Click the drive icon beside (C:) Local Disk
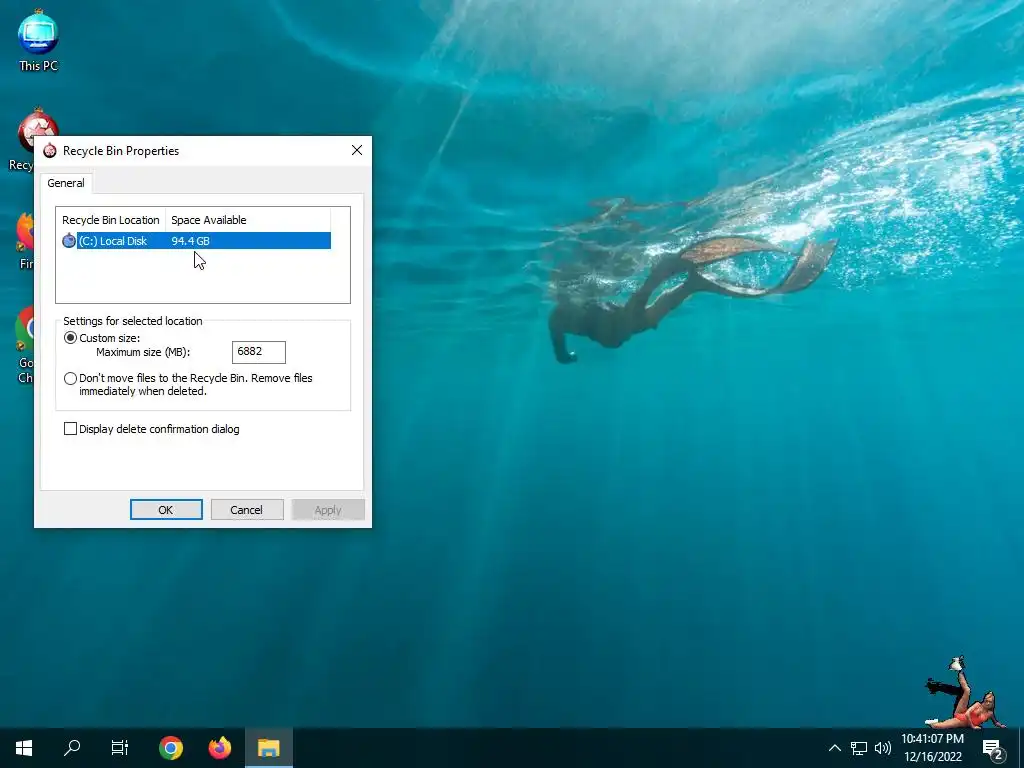Screen dimensions: 1024x768 69,240
